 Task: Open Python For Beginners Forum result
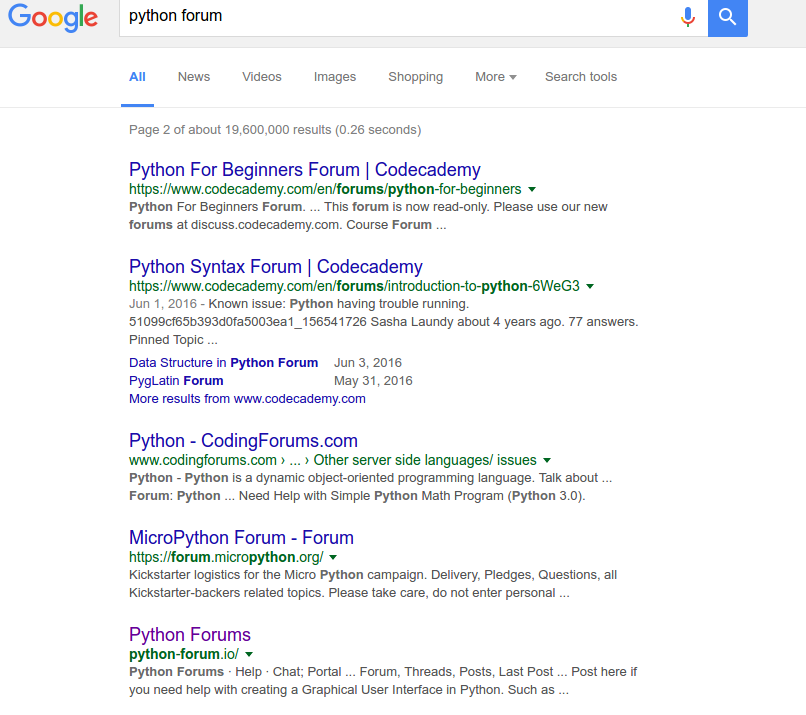click(305, 169)
